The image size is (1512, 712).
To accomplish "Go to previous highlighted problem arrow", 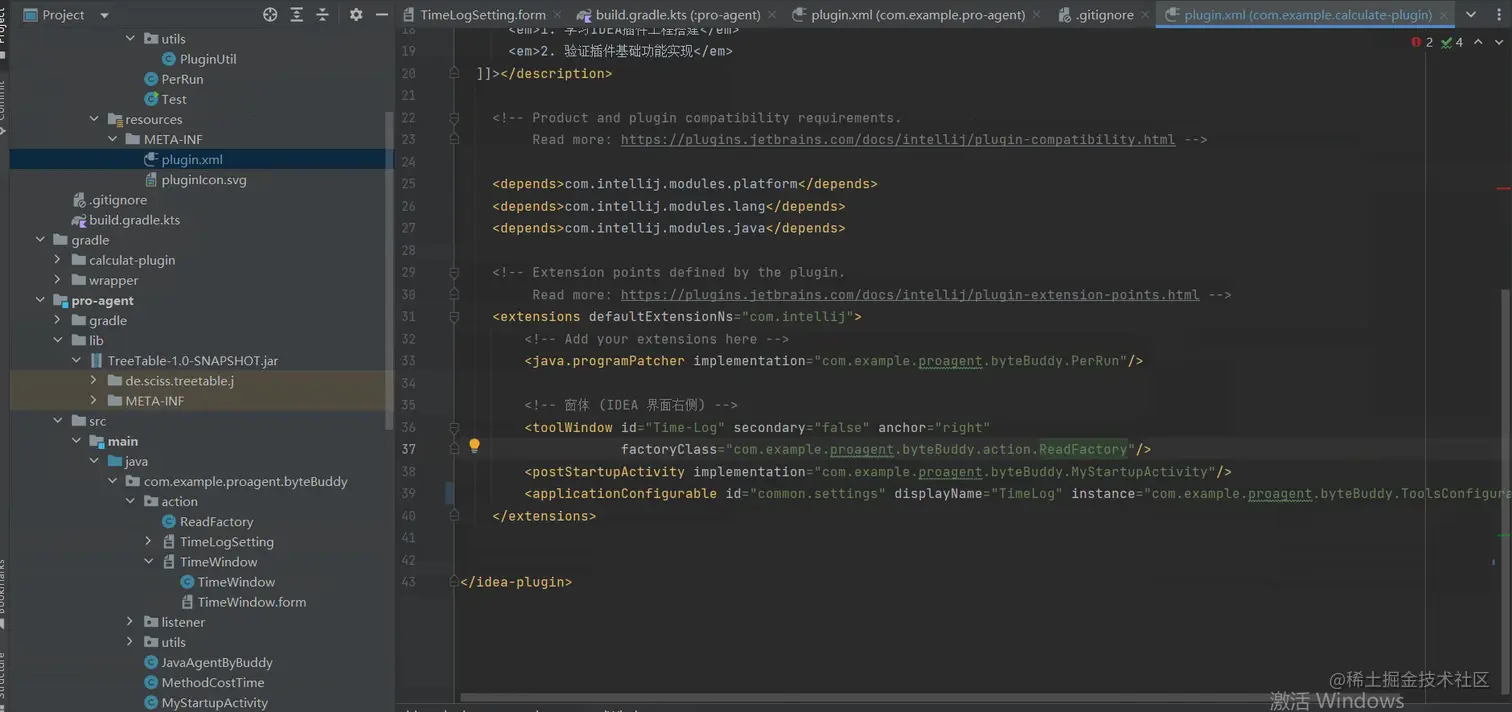I will coord(1480,42).
